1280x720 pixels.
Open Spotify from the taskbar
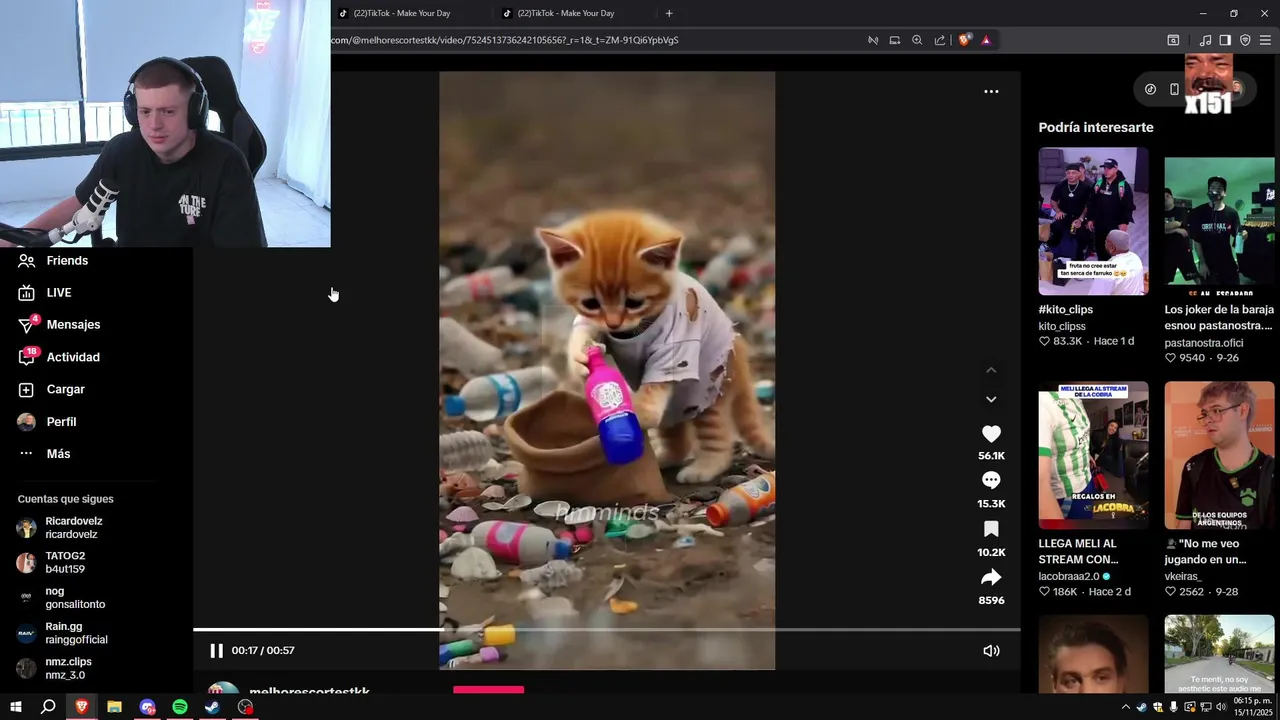[x=180, y=707]
